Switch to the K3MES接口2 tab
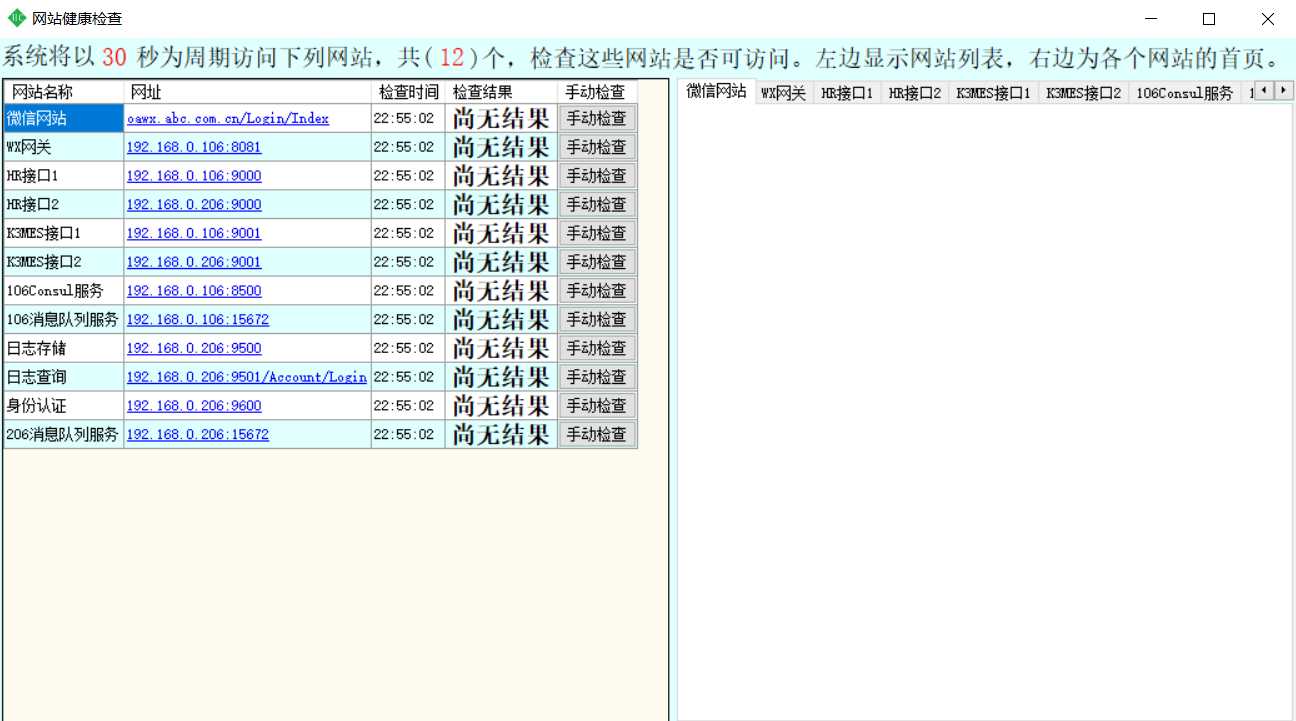This screenshot has width=1296, height=721. tap(1083, 94)
